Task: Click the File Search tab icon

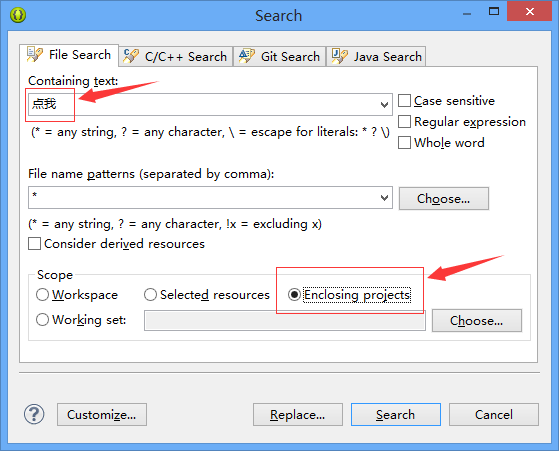Action: tap(35, 55)
